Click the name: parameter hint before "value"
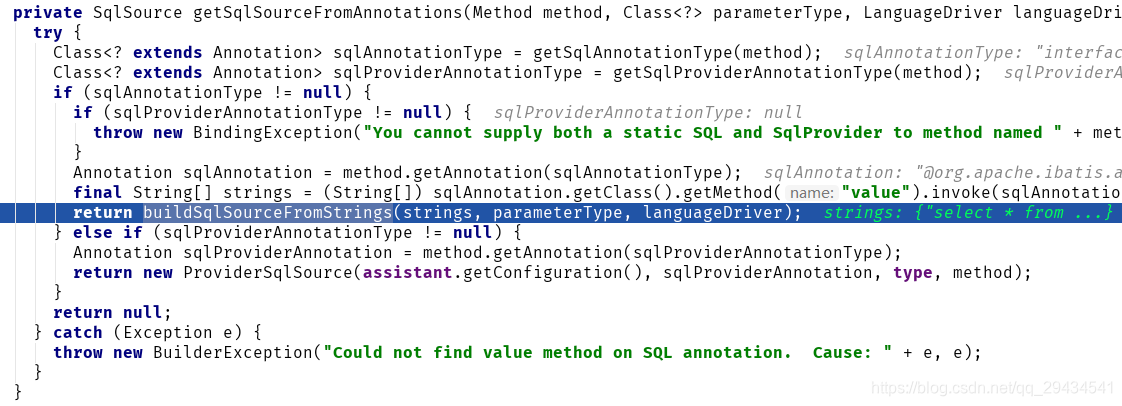The height and width of the screenshot is (406, 1122). pos(812,193)
